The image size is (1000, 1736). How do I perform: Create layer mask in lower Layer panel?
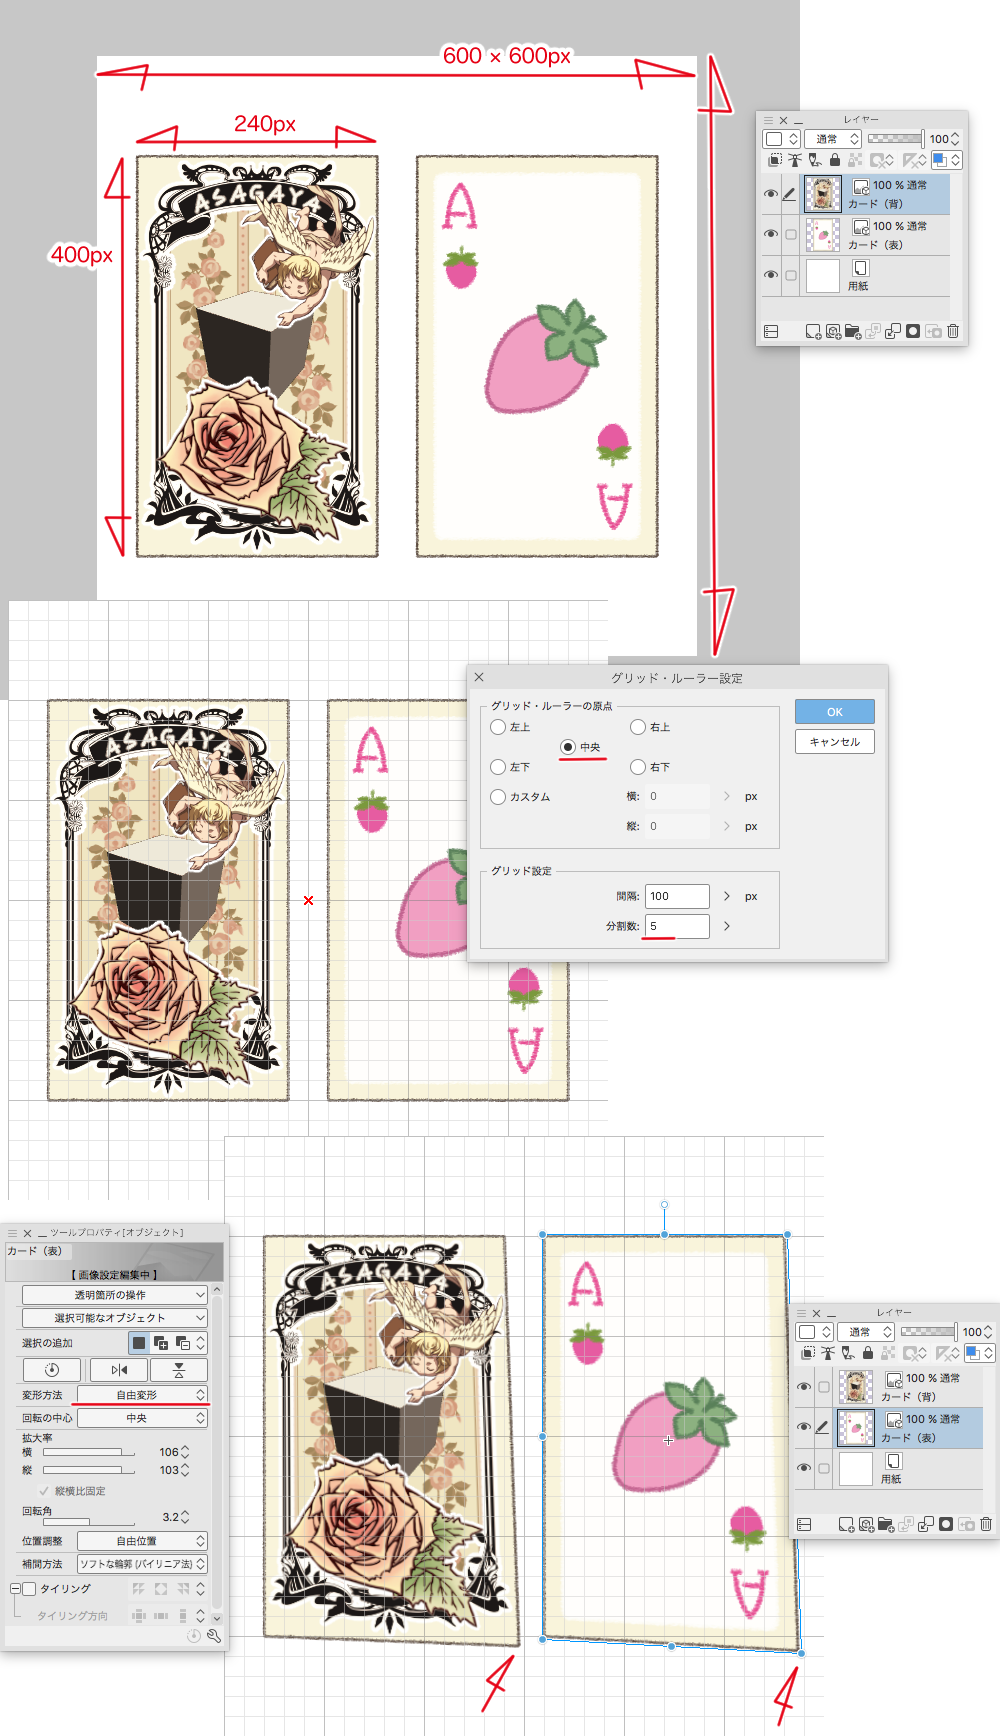946,1524
